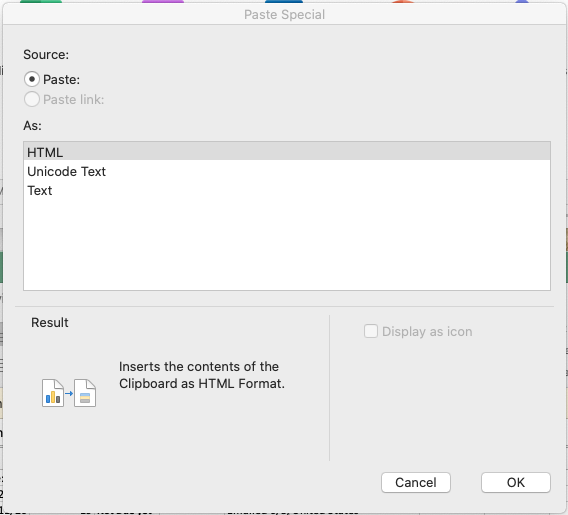The width and height of the screenshot is (568, 515).
Task: Click the Result heading text
Action: pos(50,322)
